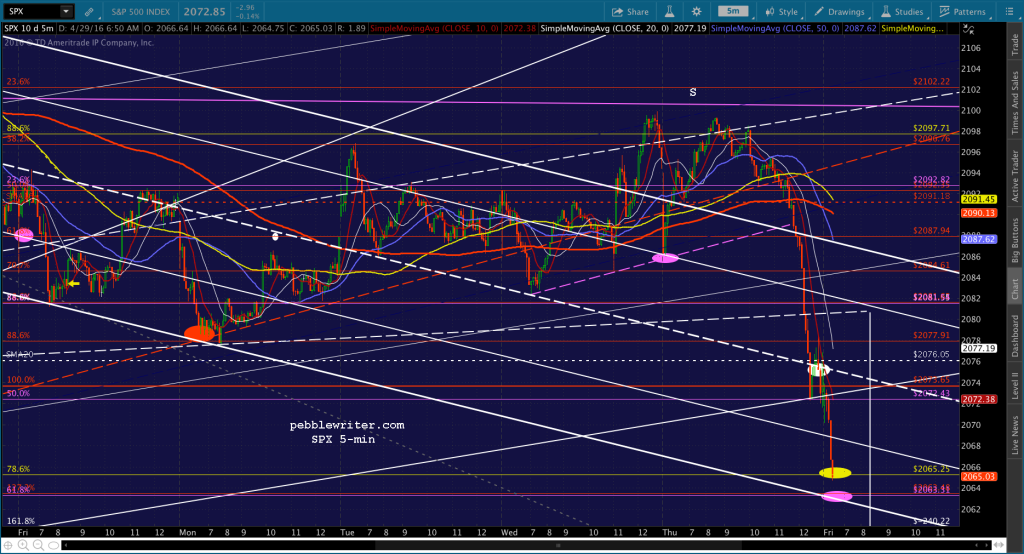The width and height of the screenshot is (1024, 554).
Task: Click the S&P 500 INDEX description
Action: pyautogui.click(x=140, y=12)
